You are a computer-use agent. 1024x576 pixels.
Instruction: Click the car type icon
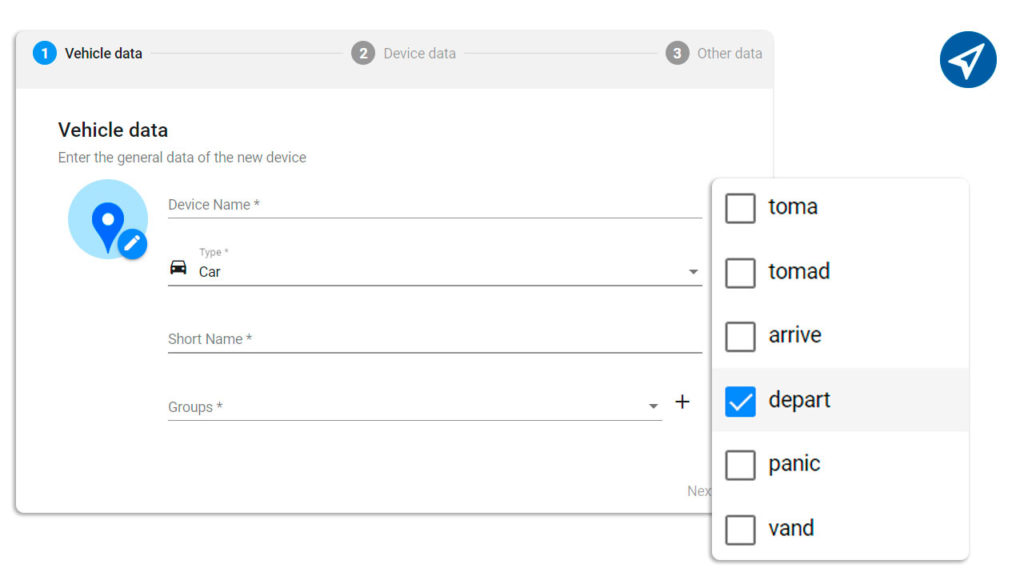pyautogui.click(x=178, y=267)
